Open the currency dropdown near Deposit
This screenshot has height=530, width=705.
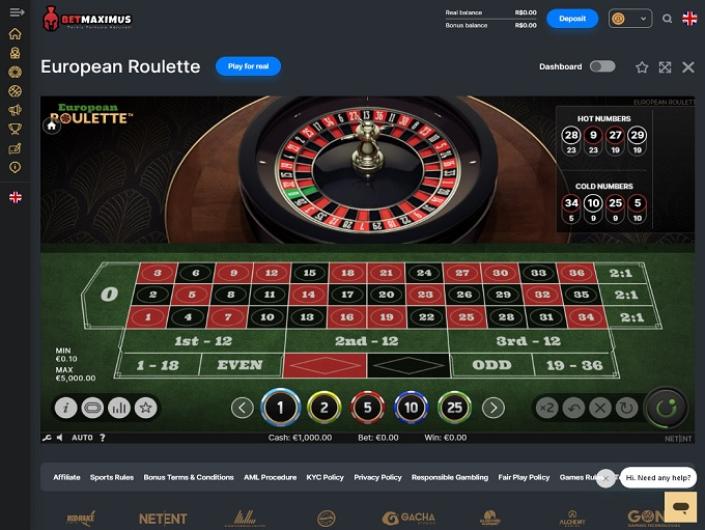click(x=630, y=19)
